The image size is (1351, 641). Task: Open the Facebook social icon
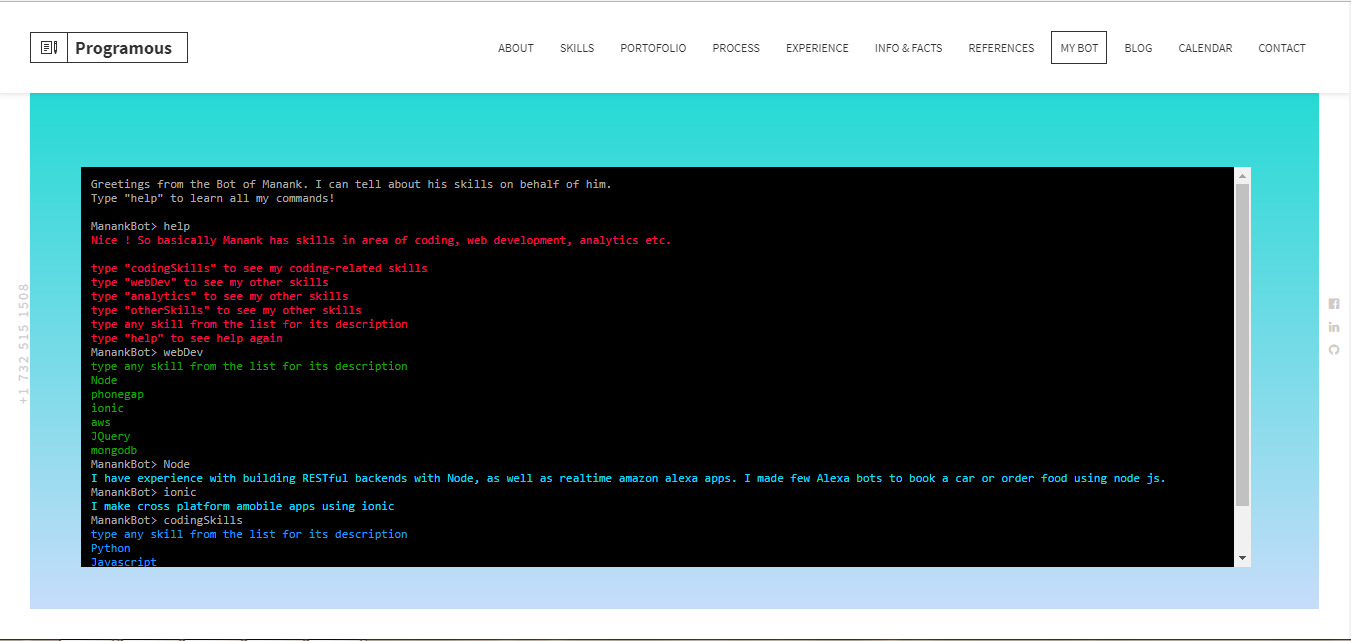click(x=1334, y=304)
